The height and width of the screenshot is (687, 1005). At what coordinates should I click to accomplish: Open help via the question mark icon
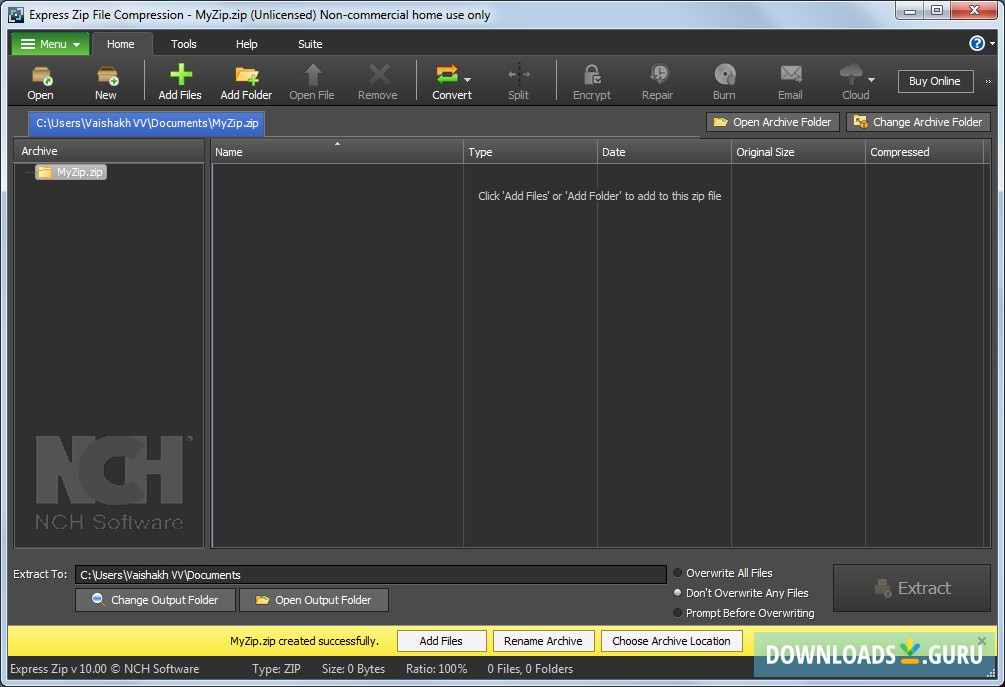977,43
